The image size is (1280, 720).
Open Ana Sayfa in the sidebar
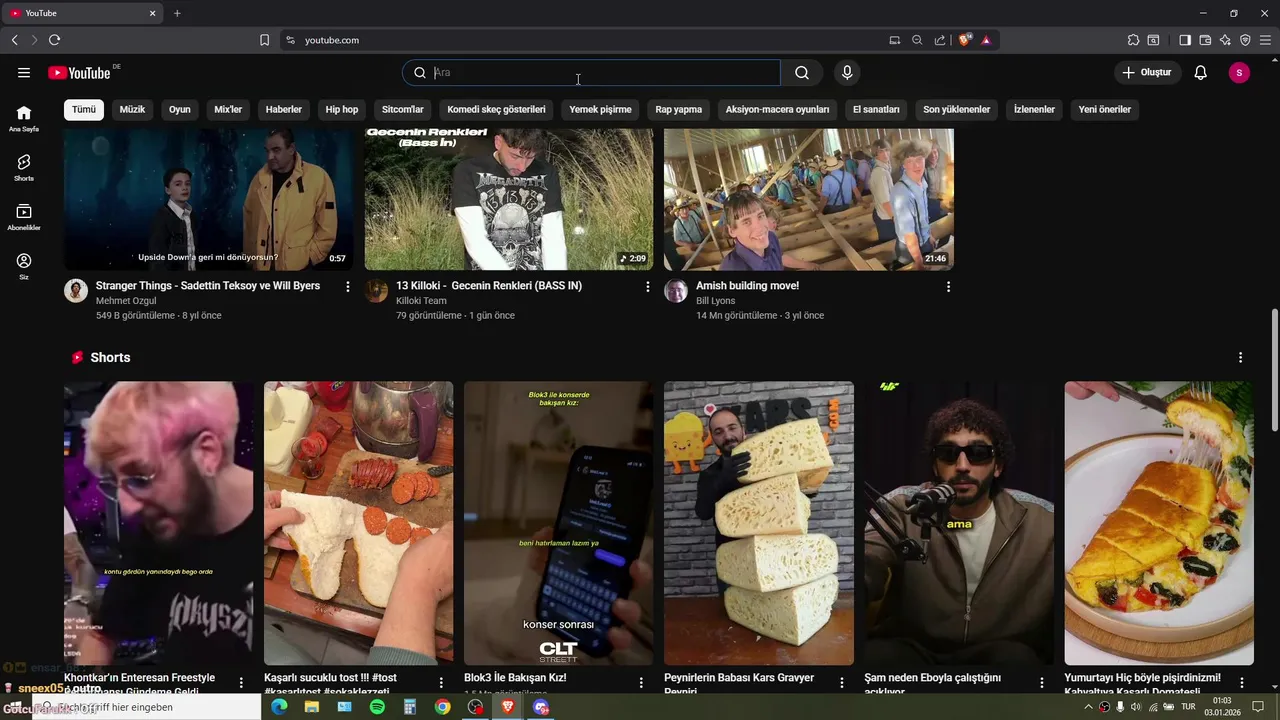[x=24, y=118]
